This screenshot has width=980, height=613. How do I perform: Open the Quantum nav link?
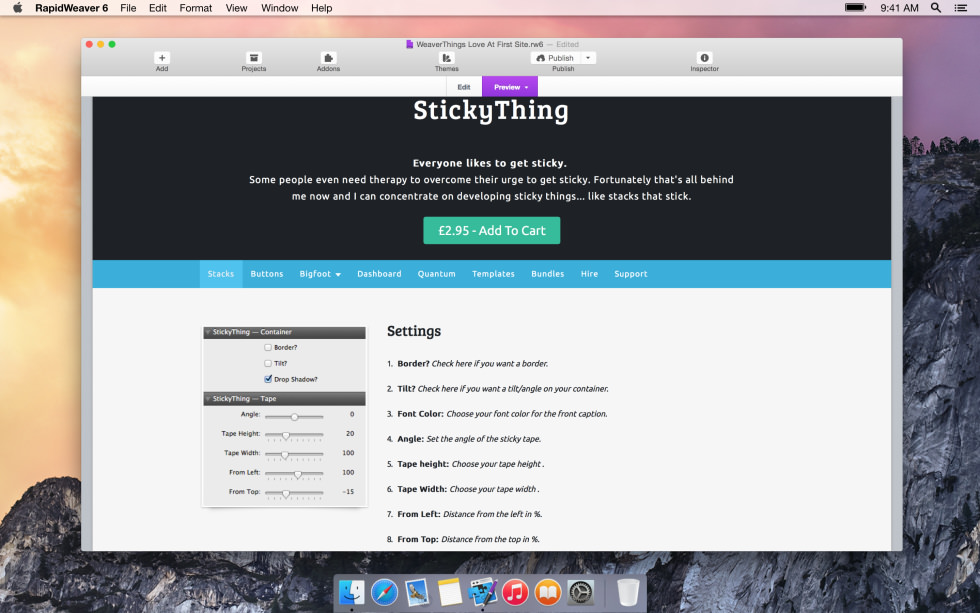(436, 274)
